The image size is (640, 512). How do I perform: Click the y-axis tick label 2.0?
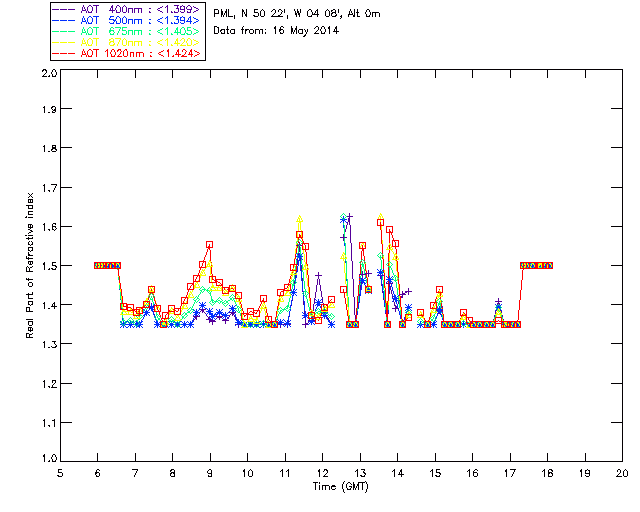[x=49, y=73]
